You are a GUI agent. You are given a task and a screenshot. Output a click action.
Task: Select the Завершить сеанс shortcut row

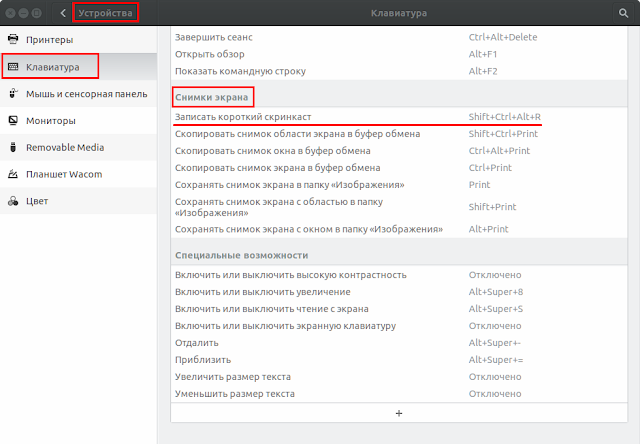[399, 37]
